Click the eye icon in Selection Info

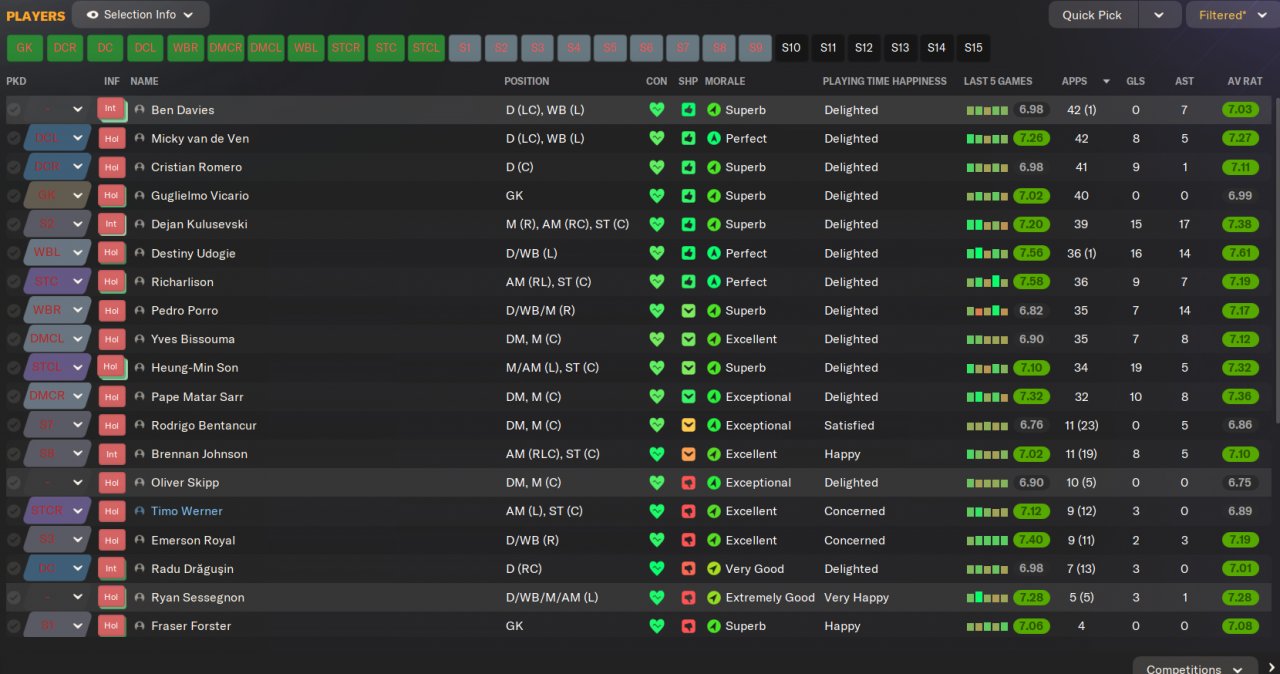click(93, 15)
